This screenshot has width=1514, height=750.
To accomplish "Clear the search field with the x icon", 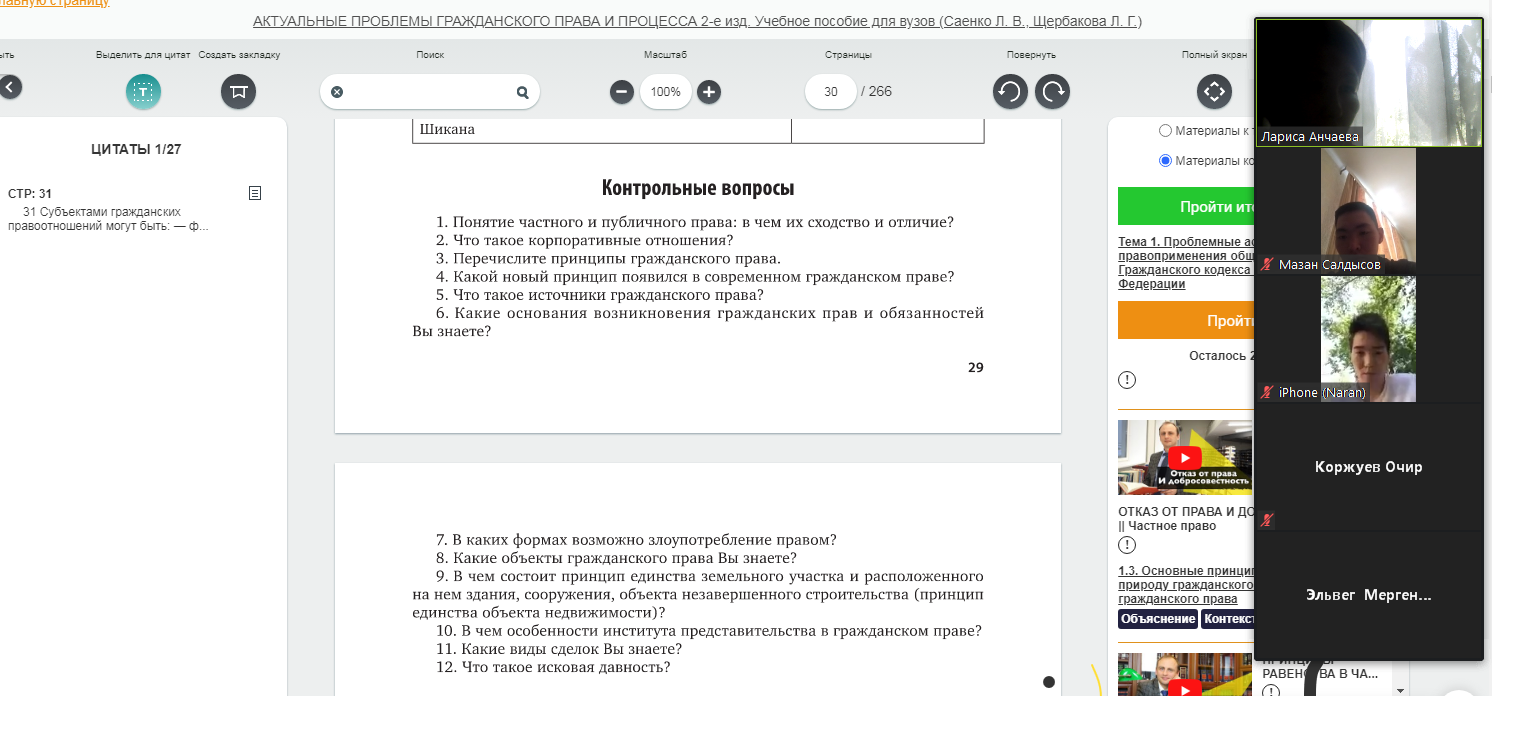I will click(337, 92).
